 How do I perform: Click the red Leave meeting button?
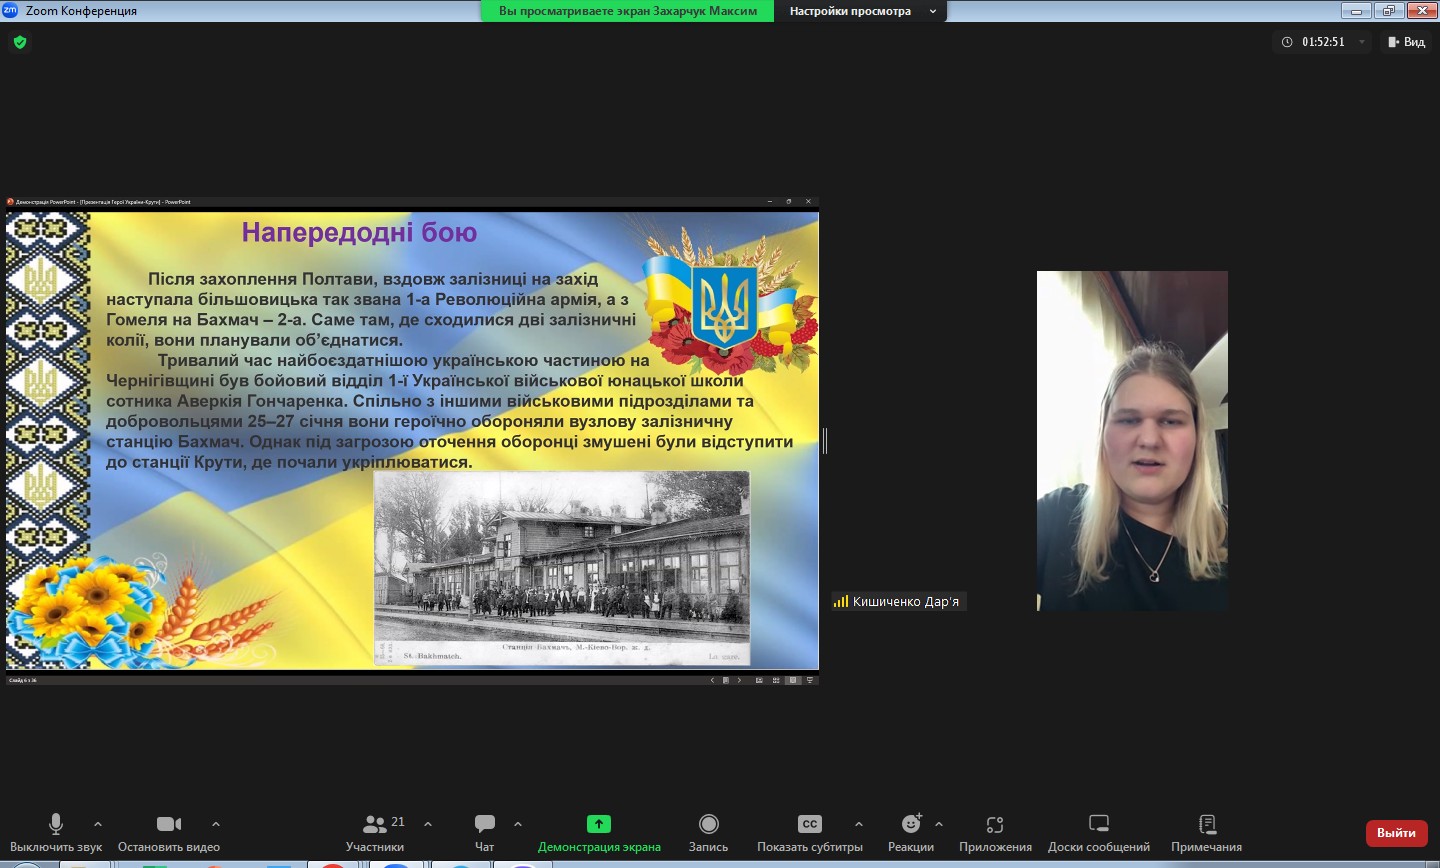click(1396, 833)
